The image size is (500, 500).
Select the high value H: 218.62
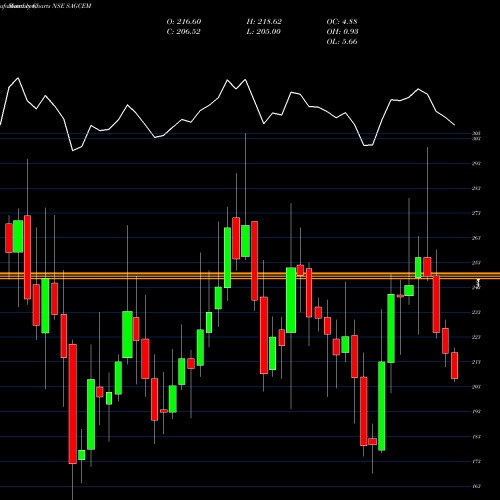click(x=264, y=22)
